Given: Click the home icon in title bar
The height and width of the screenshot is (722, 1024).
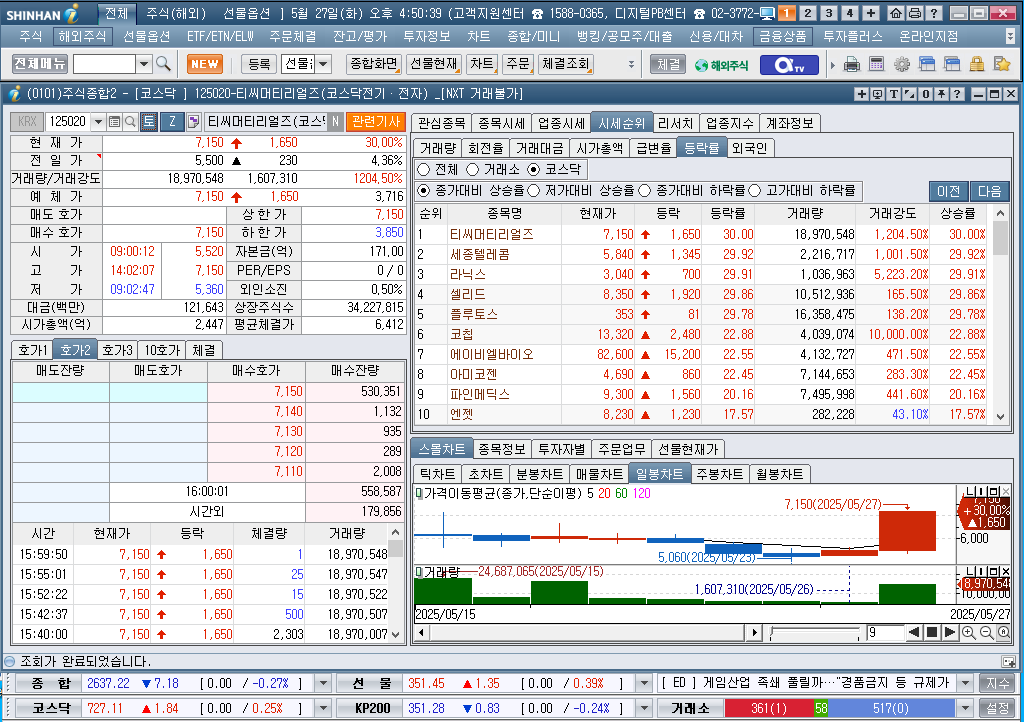Looking at the screenshot, I should [x=896, y=13].
